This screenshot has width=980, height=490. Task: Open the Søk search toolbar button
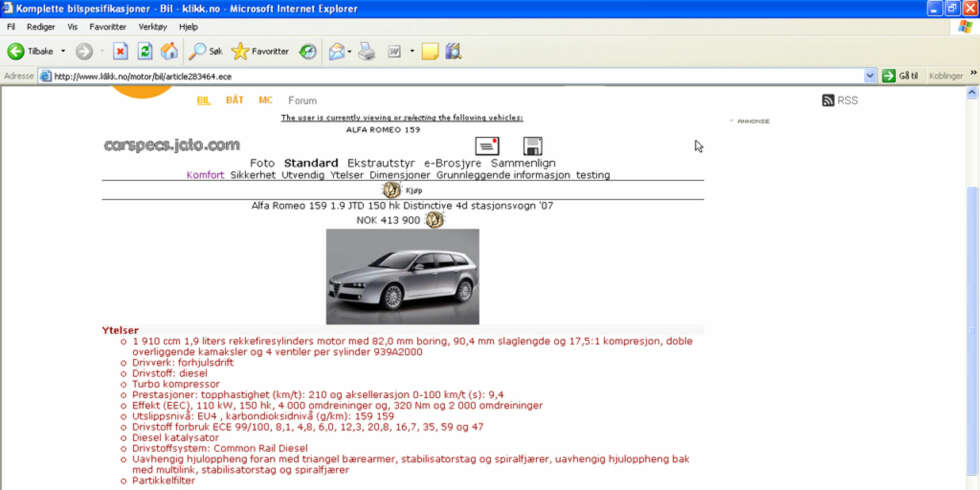pyautogui.click(x=206, y=51)
